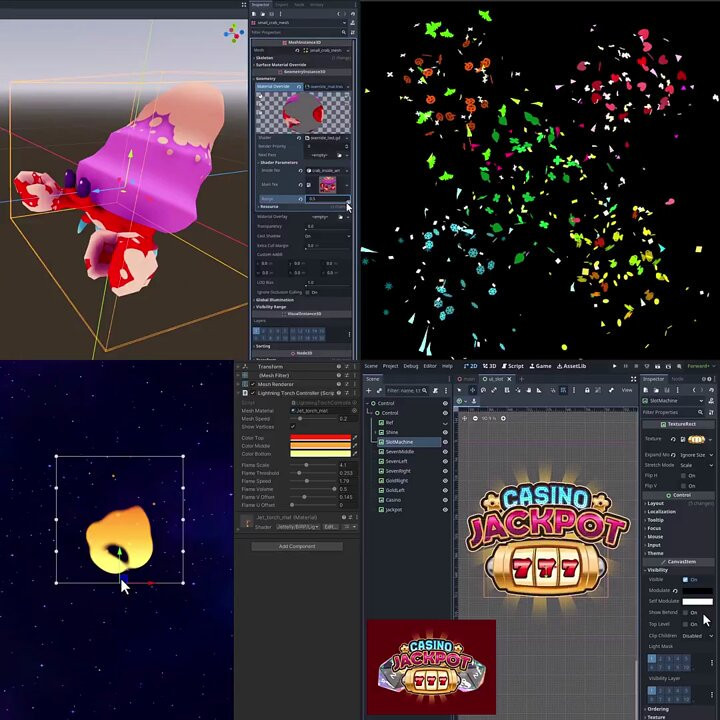The width and height of the screenshot is (720, 720).
Task: Click the crab material preview thumbnail
Action: (x=303, y=112)
